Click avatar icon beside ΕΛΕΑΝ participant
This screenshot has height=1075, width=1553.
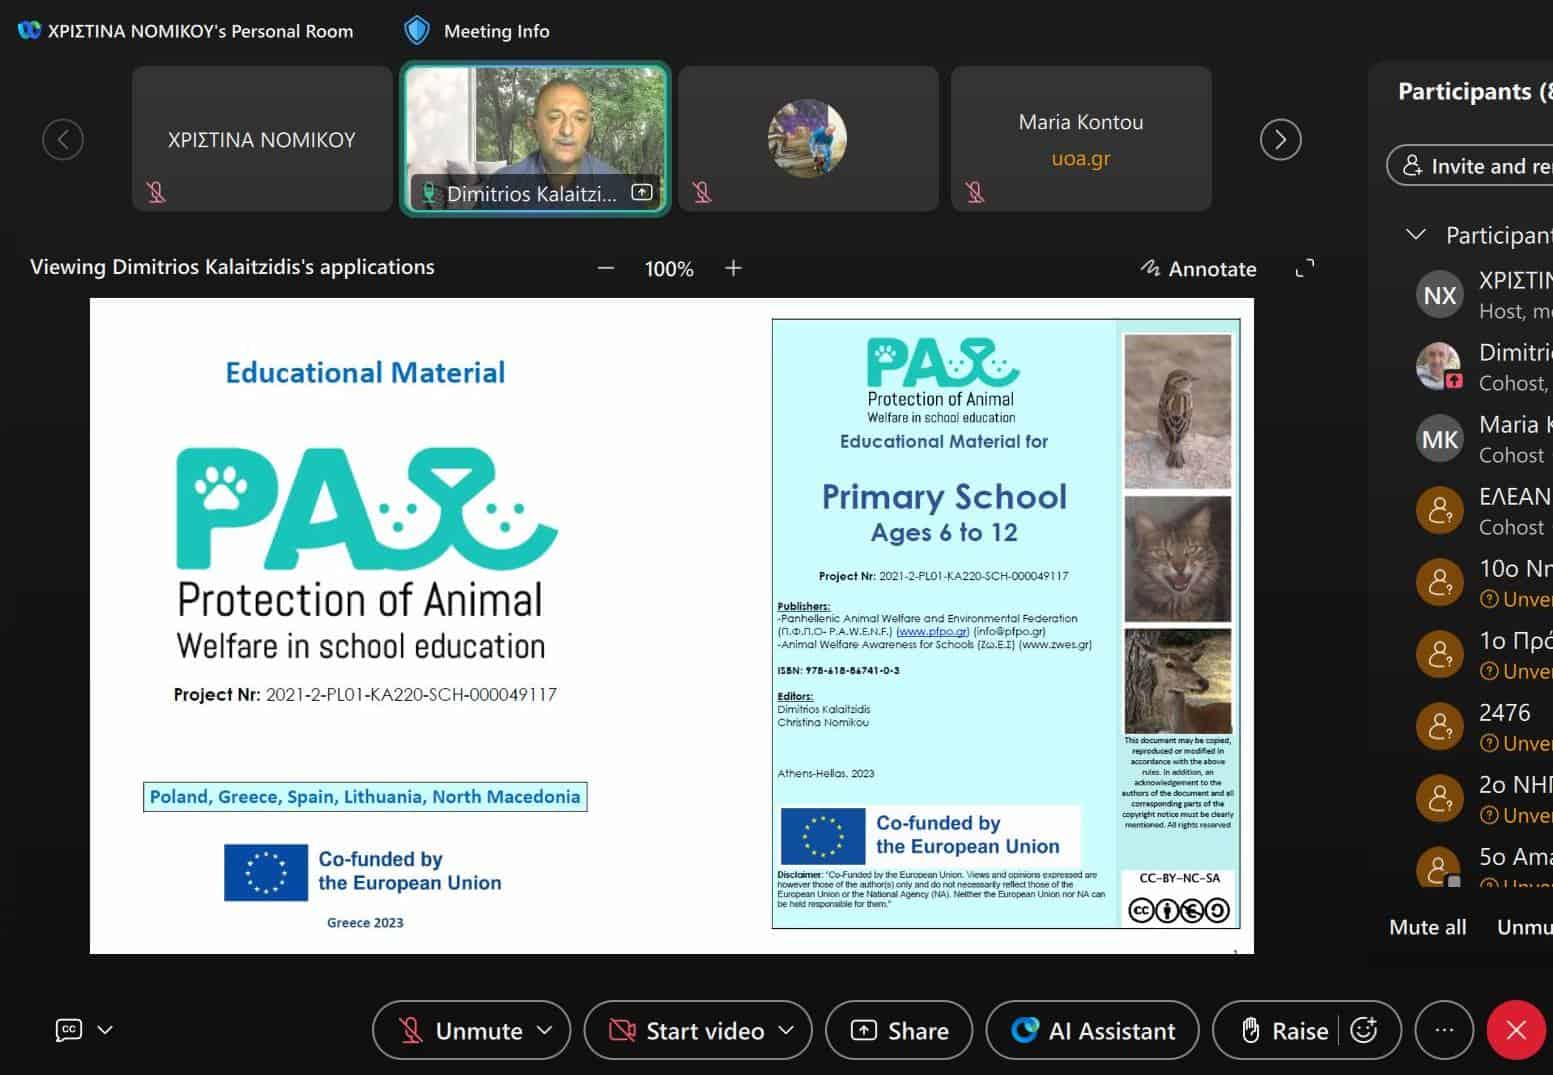1440,510
